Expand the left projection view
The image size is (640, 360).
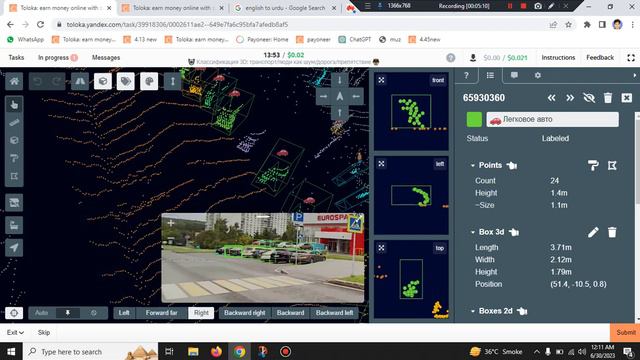381,164
